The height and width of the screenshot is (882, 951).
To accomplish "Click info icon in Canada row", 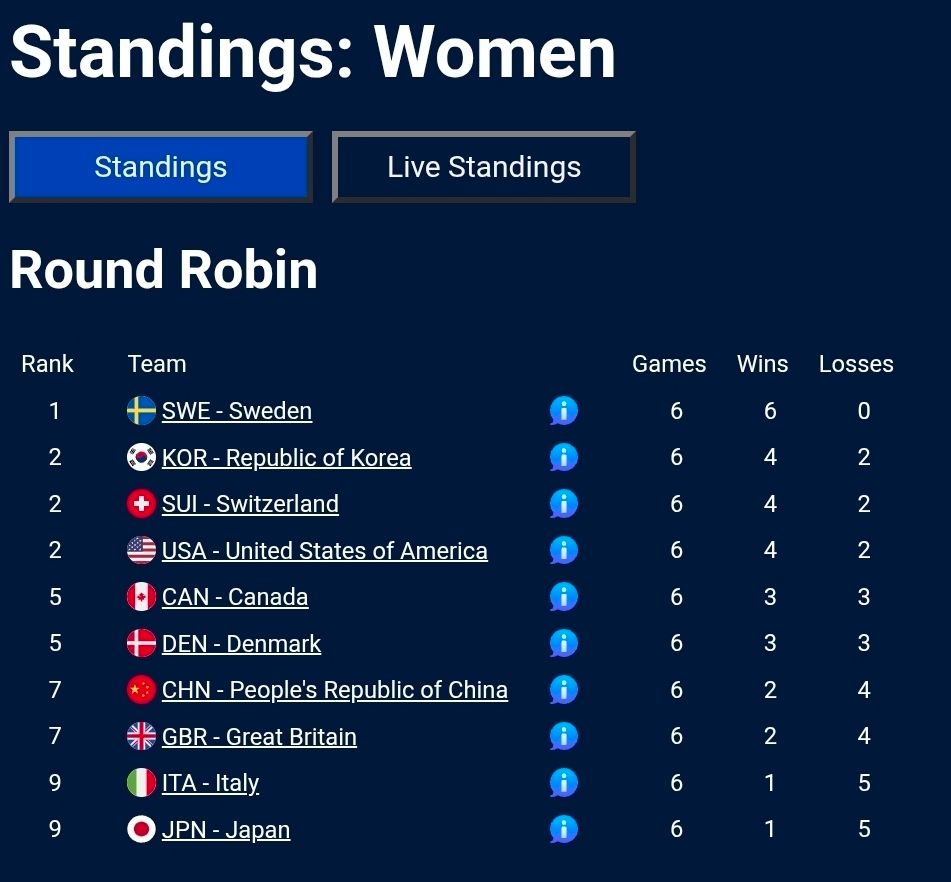I will [x=564, y=597].
